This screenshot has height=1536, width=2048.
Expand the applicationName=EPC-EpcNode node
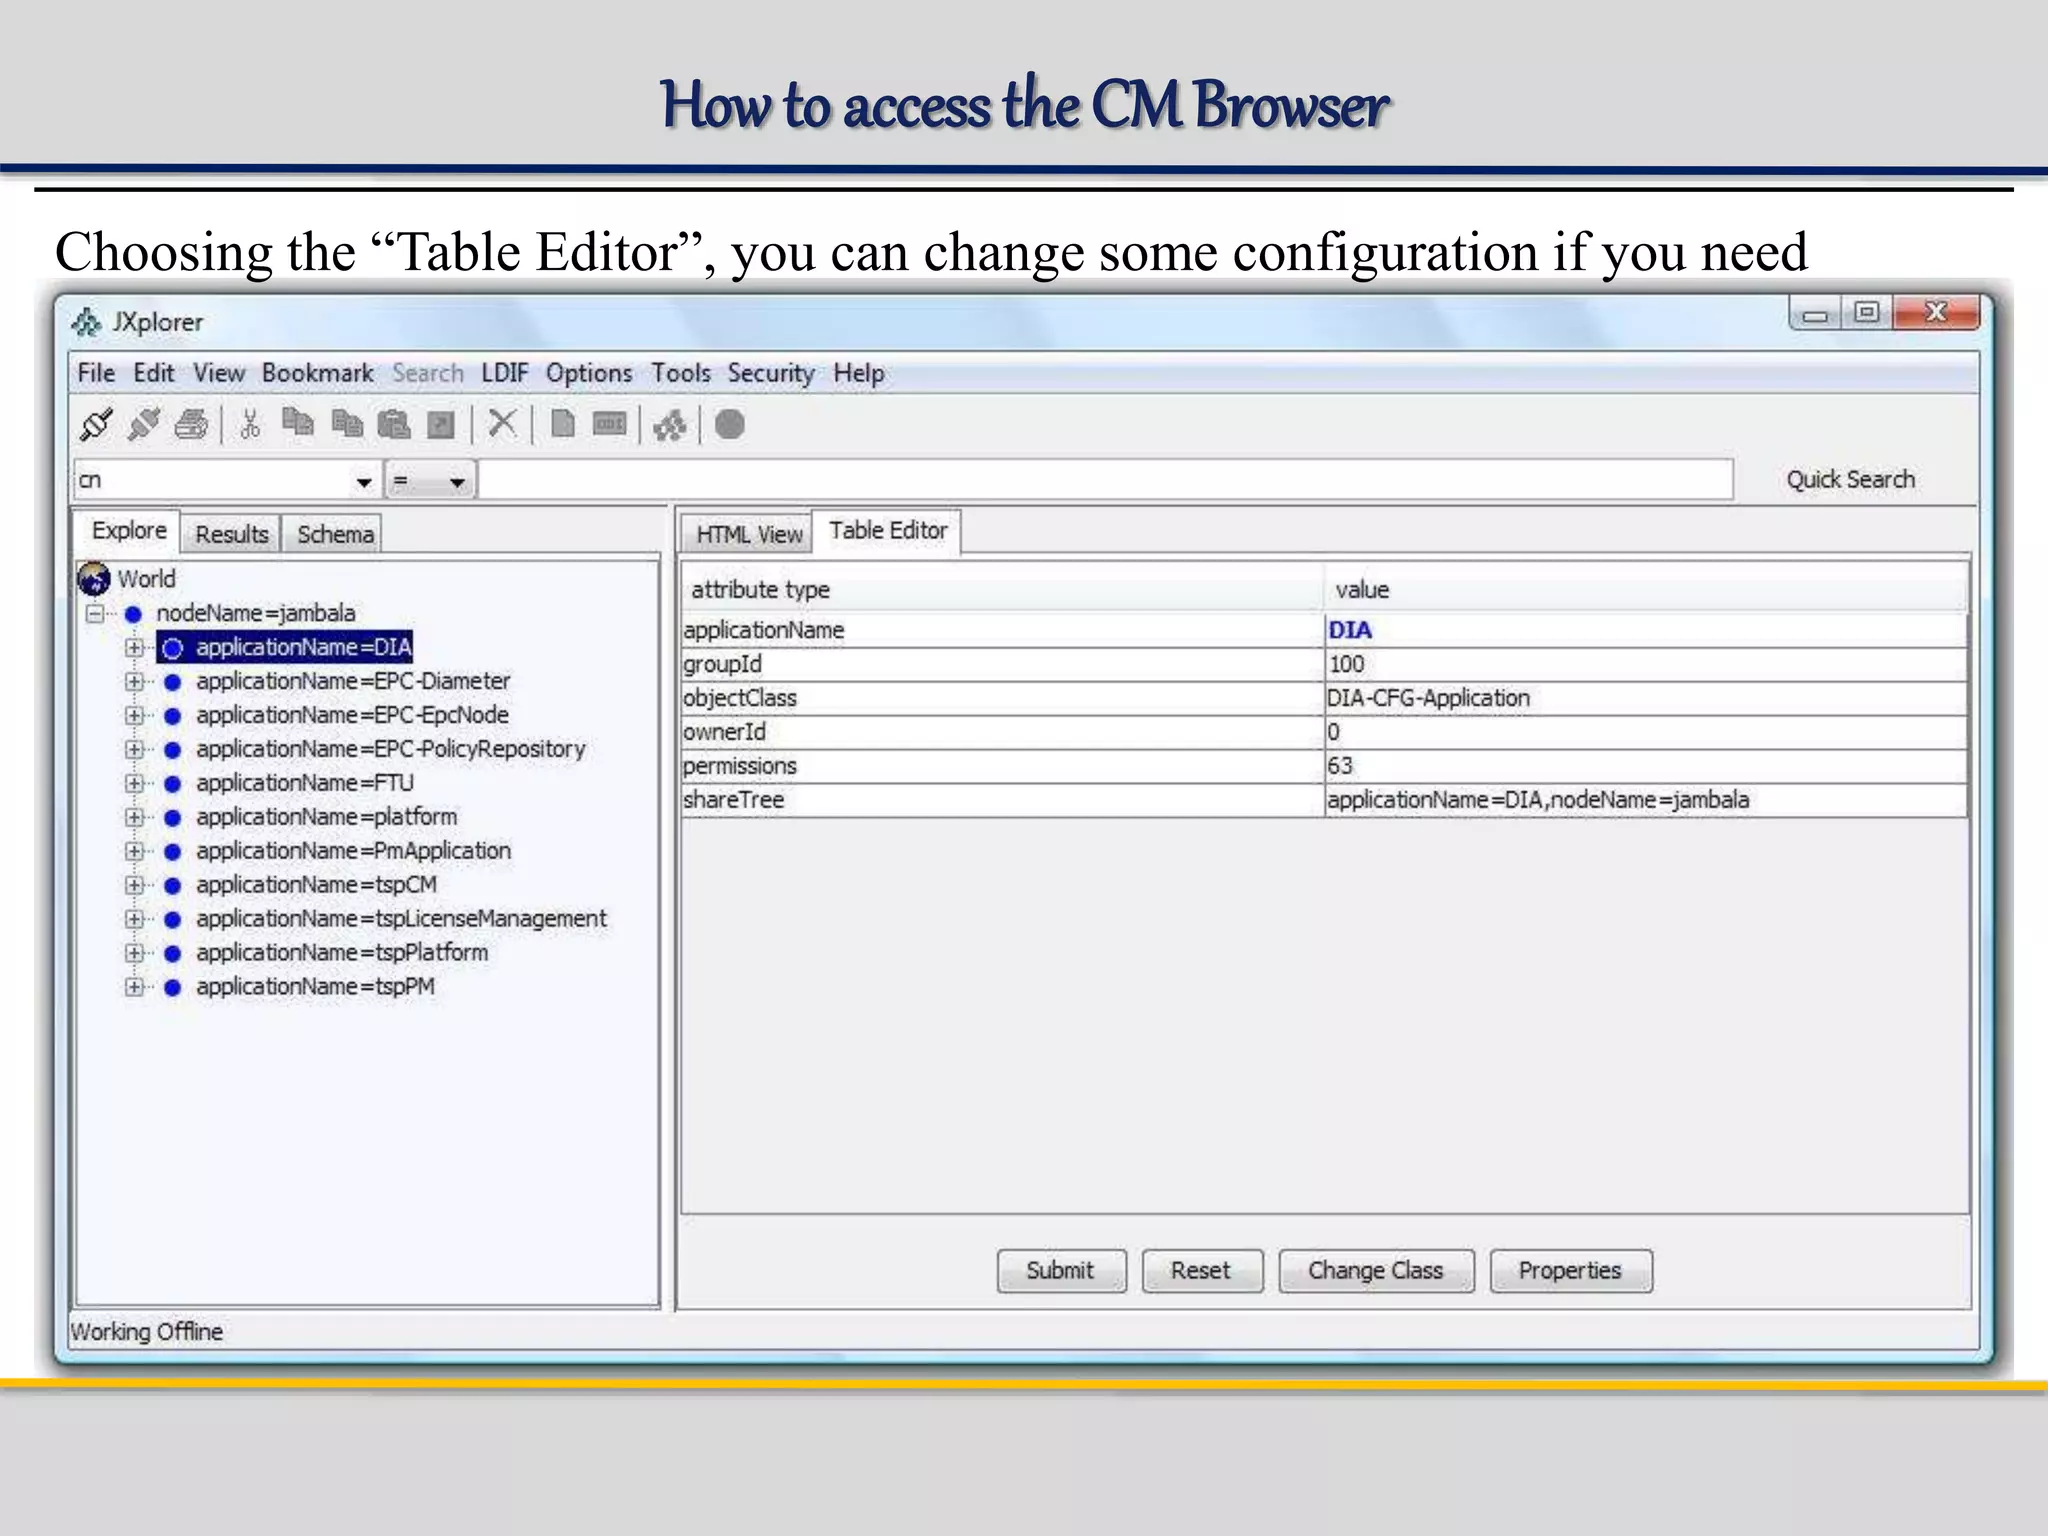134,716
